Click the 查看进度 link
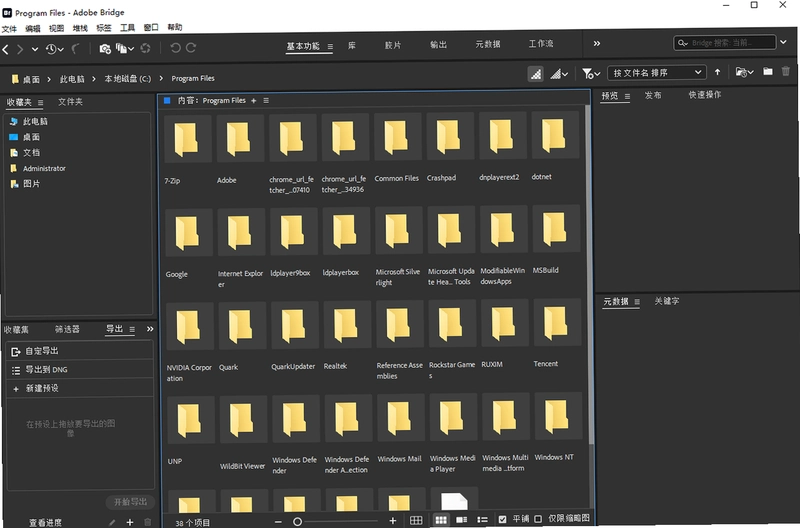Screen dimensions: 800x528 tap(45, 522)
